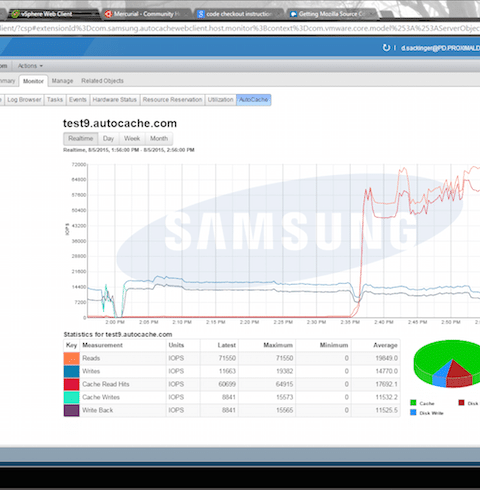This screenshot has height=490, width=480.
Task: Select the Realtime time range button
Action: 81,138
